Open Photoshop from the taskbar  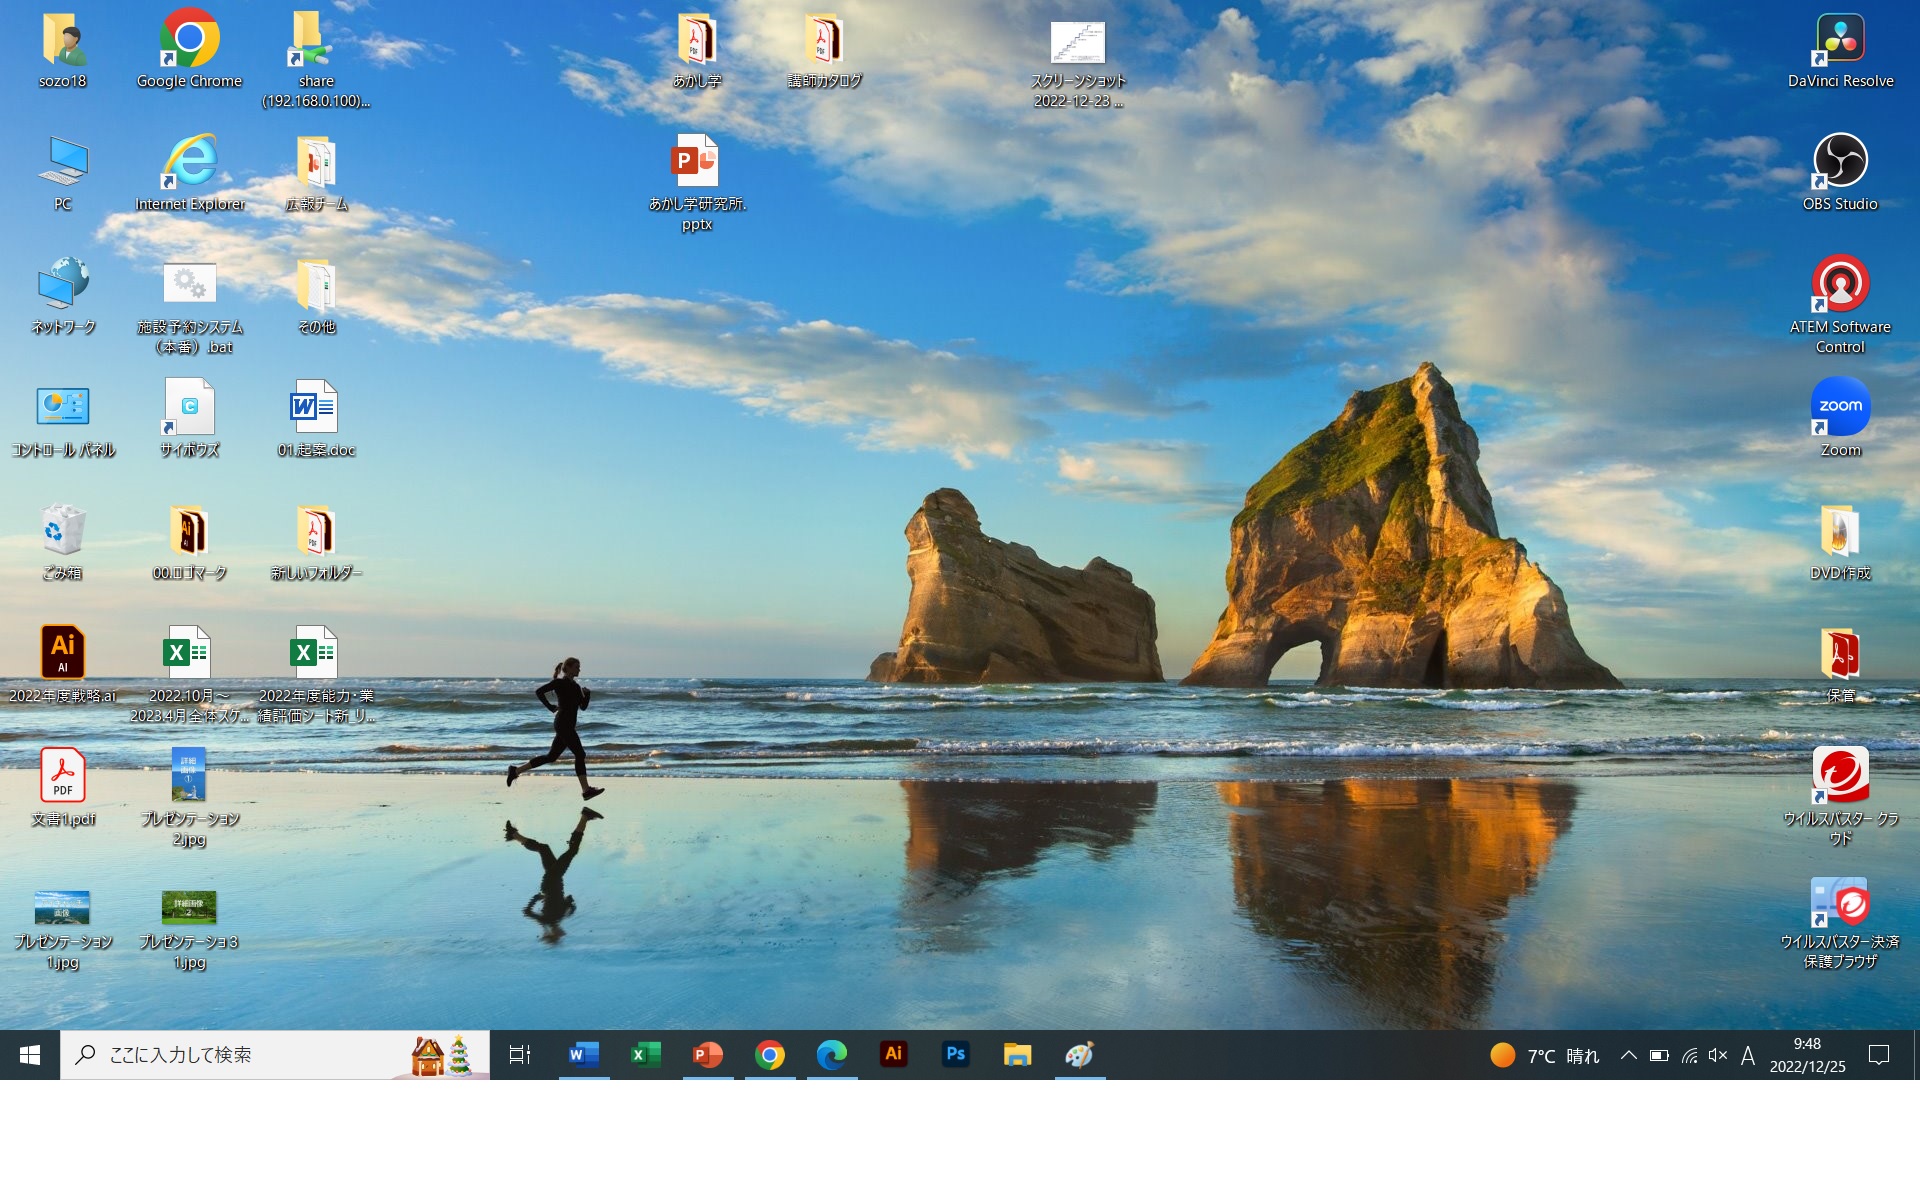coord(955,1054)
